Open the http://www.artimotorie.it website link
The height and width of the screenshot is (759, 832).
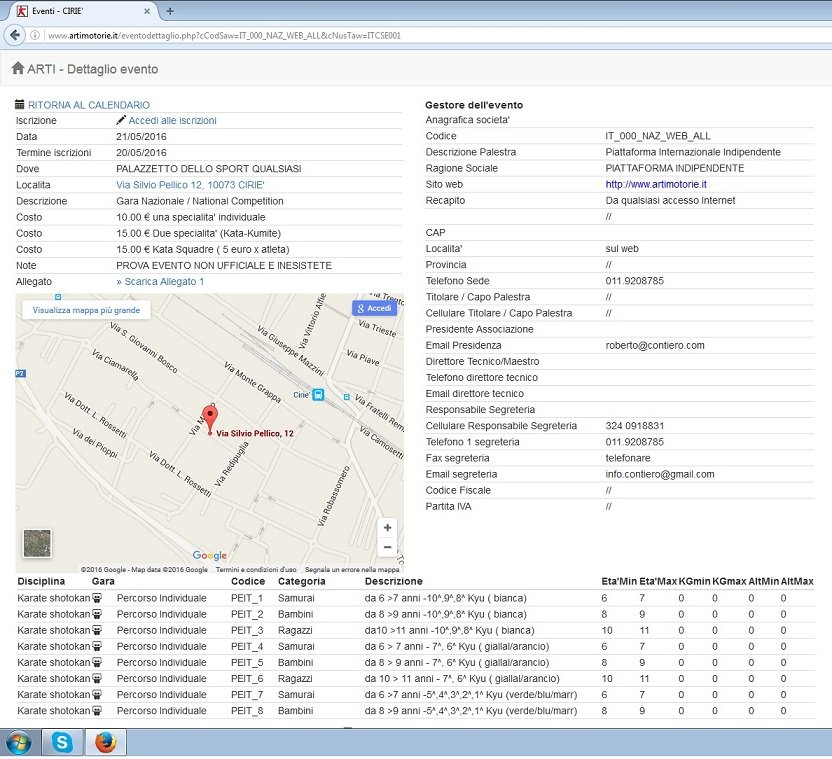pos(656,185)
